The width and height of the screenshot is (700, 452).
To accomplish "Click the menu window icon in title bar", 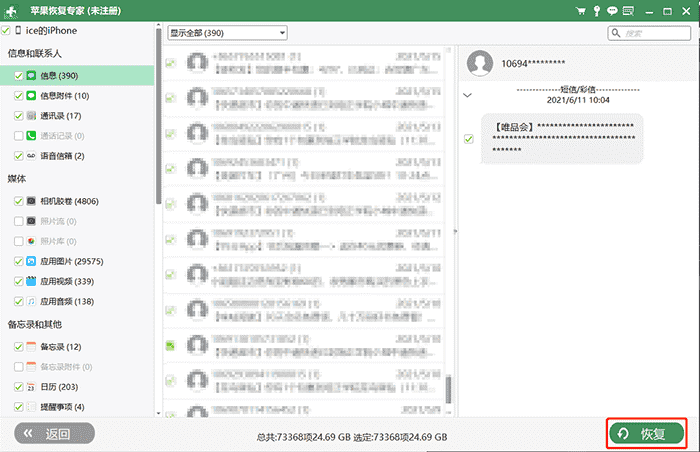I will pyautogui.click(x=629, y=10).
